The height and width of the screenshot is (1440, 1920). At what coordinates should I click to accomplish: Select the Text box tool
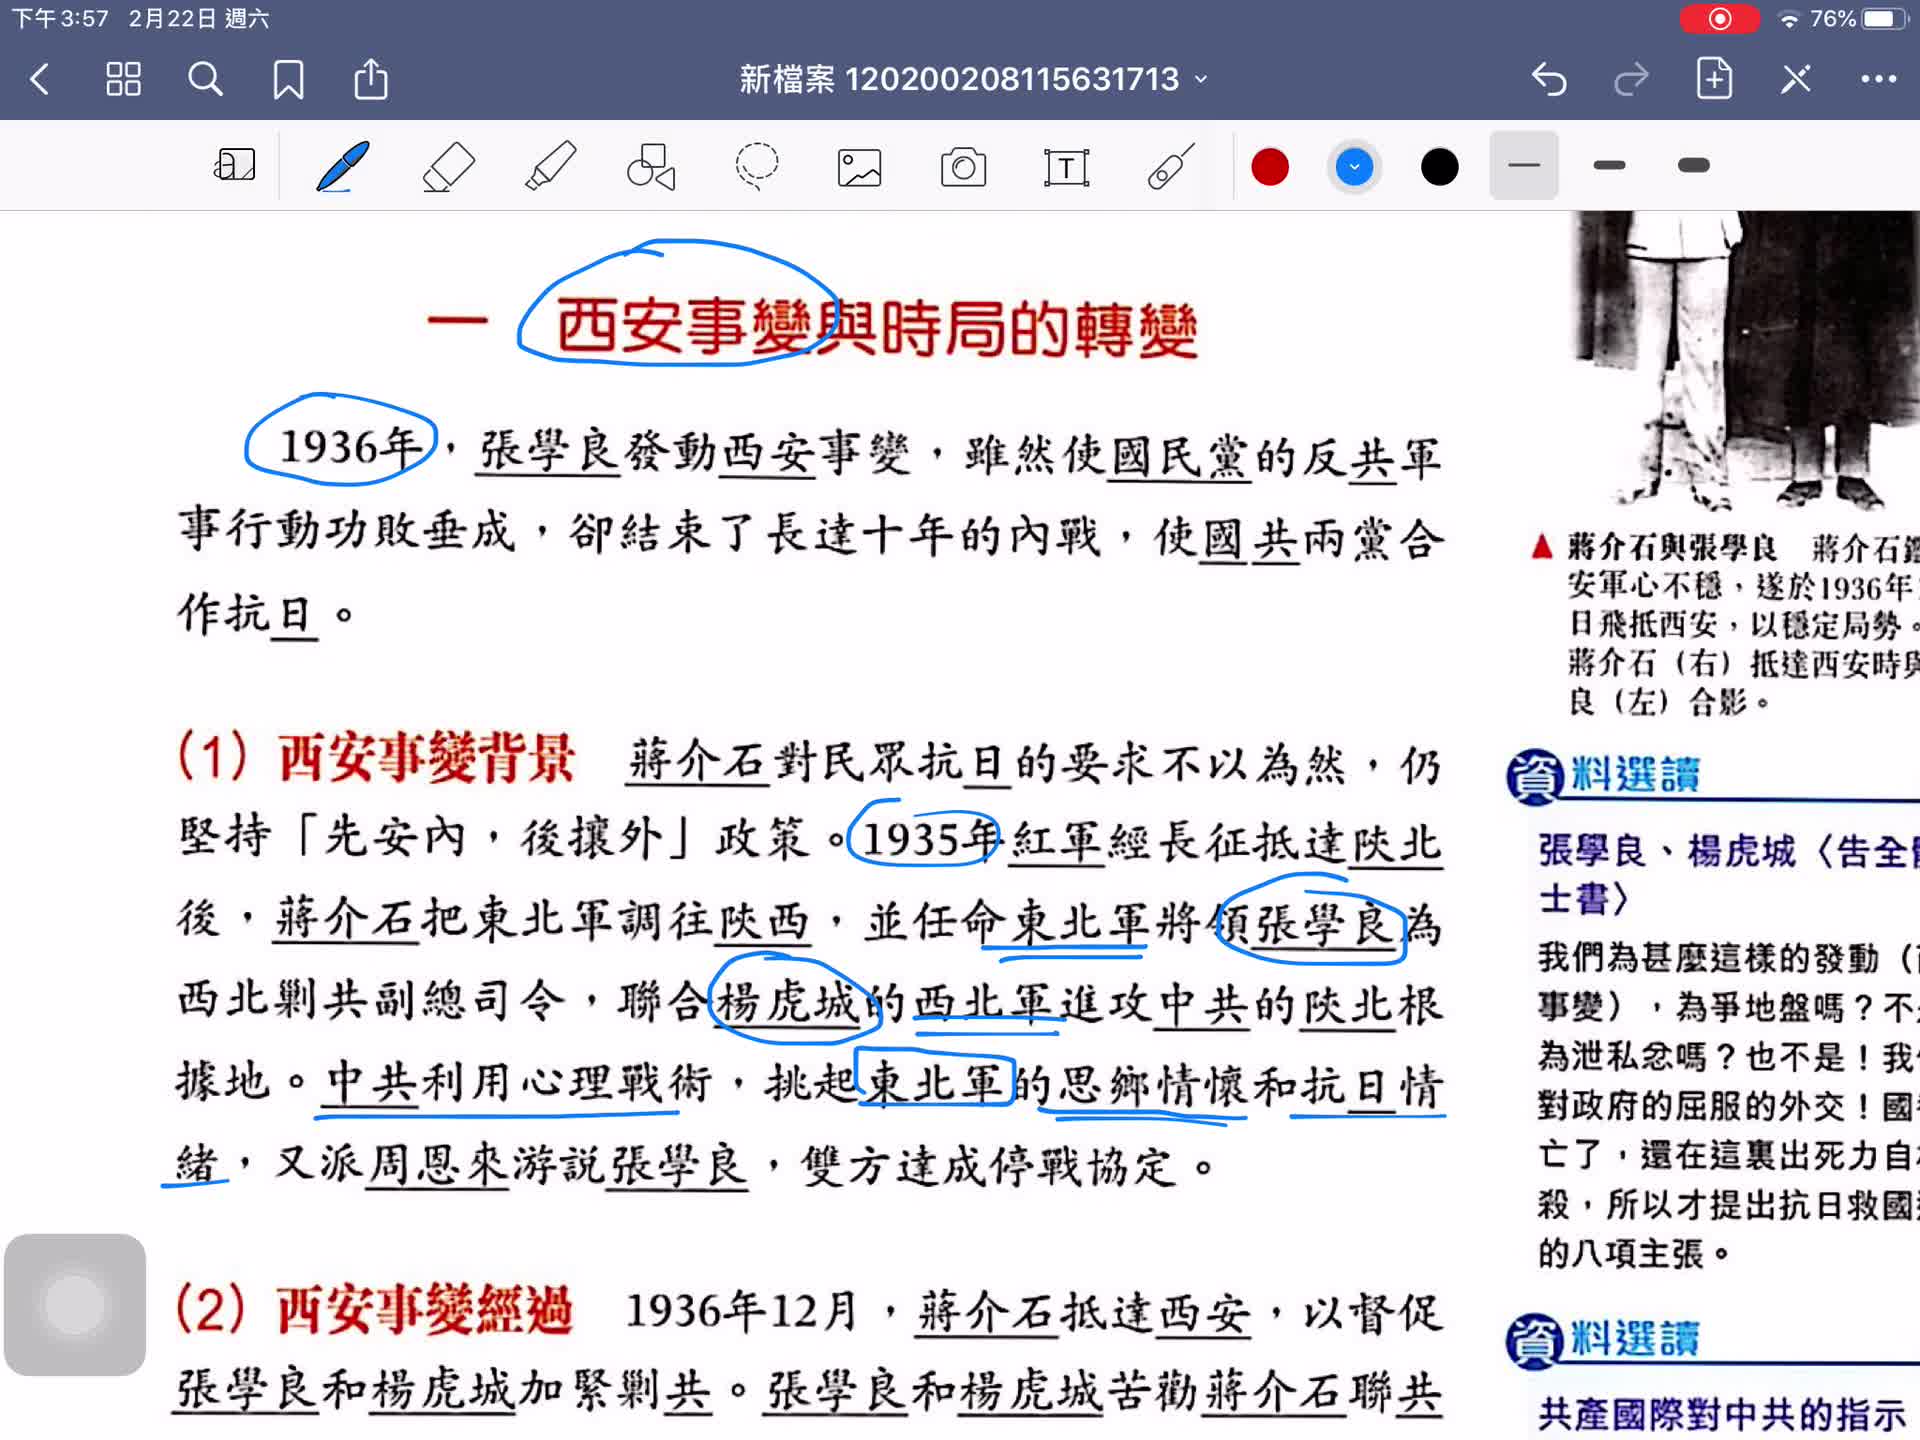[1066, 167]
